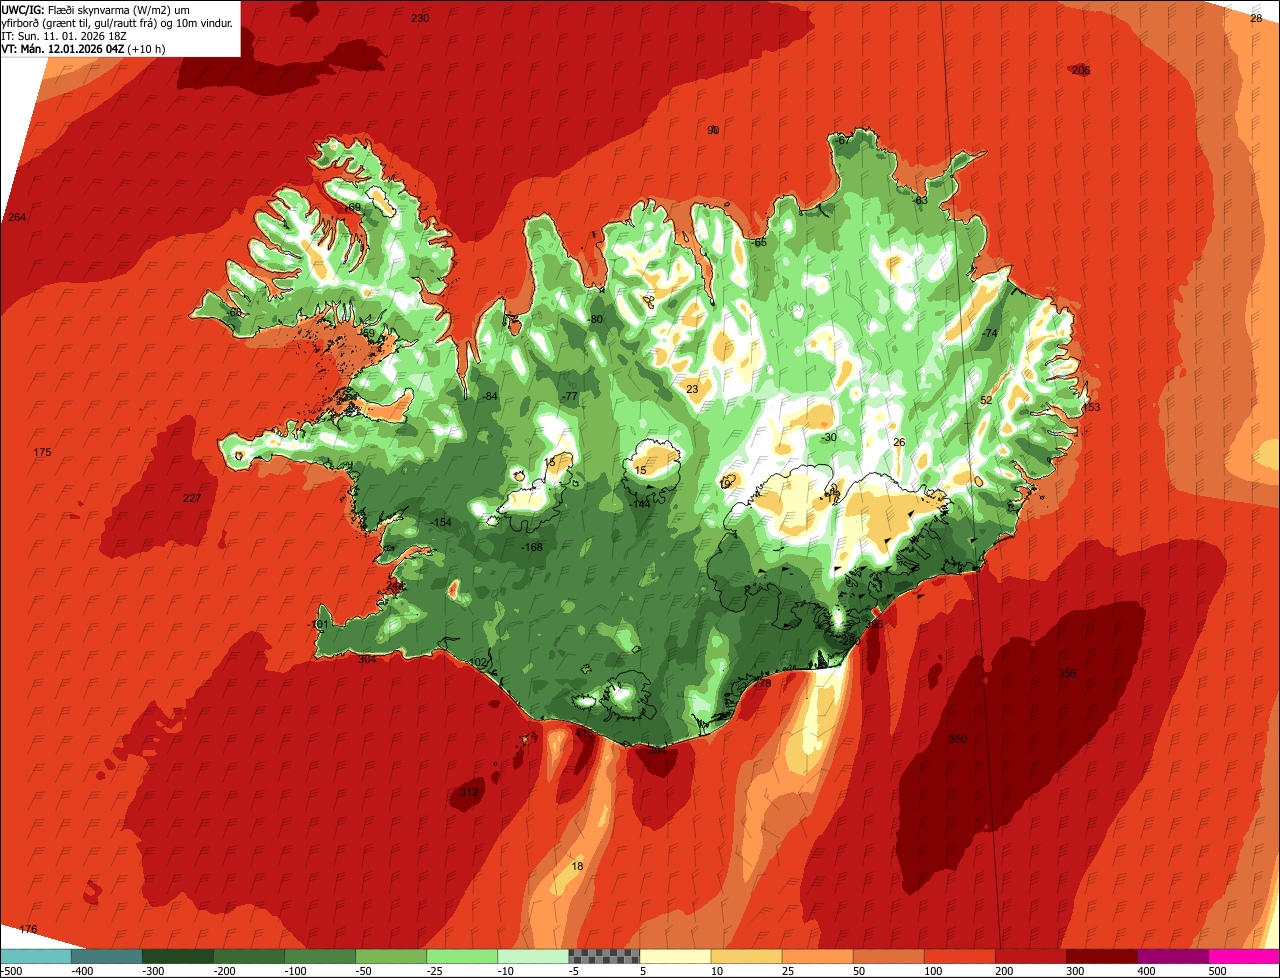Click the pale yellow 5 to 10 legend swatch
The image size is (1280, 978).
(x=675, y=956)
